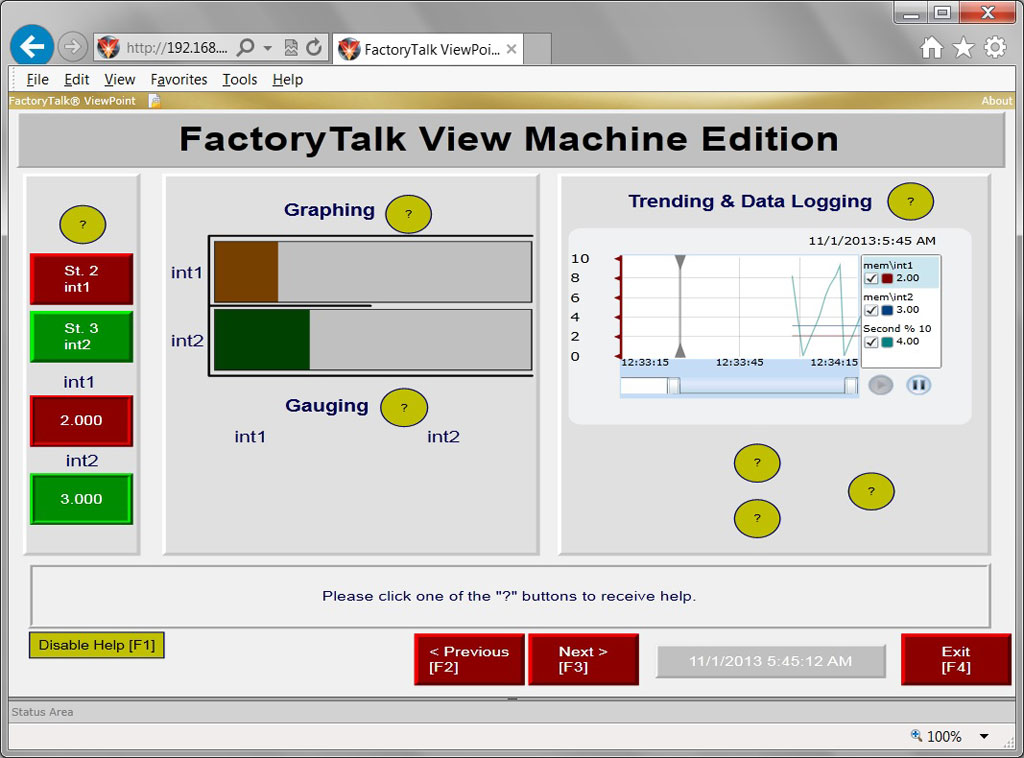Click the browser Forward arrow button
This screenshot has height=758, width=1024.
pos(72,47)
